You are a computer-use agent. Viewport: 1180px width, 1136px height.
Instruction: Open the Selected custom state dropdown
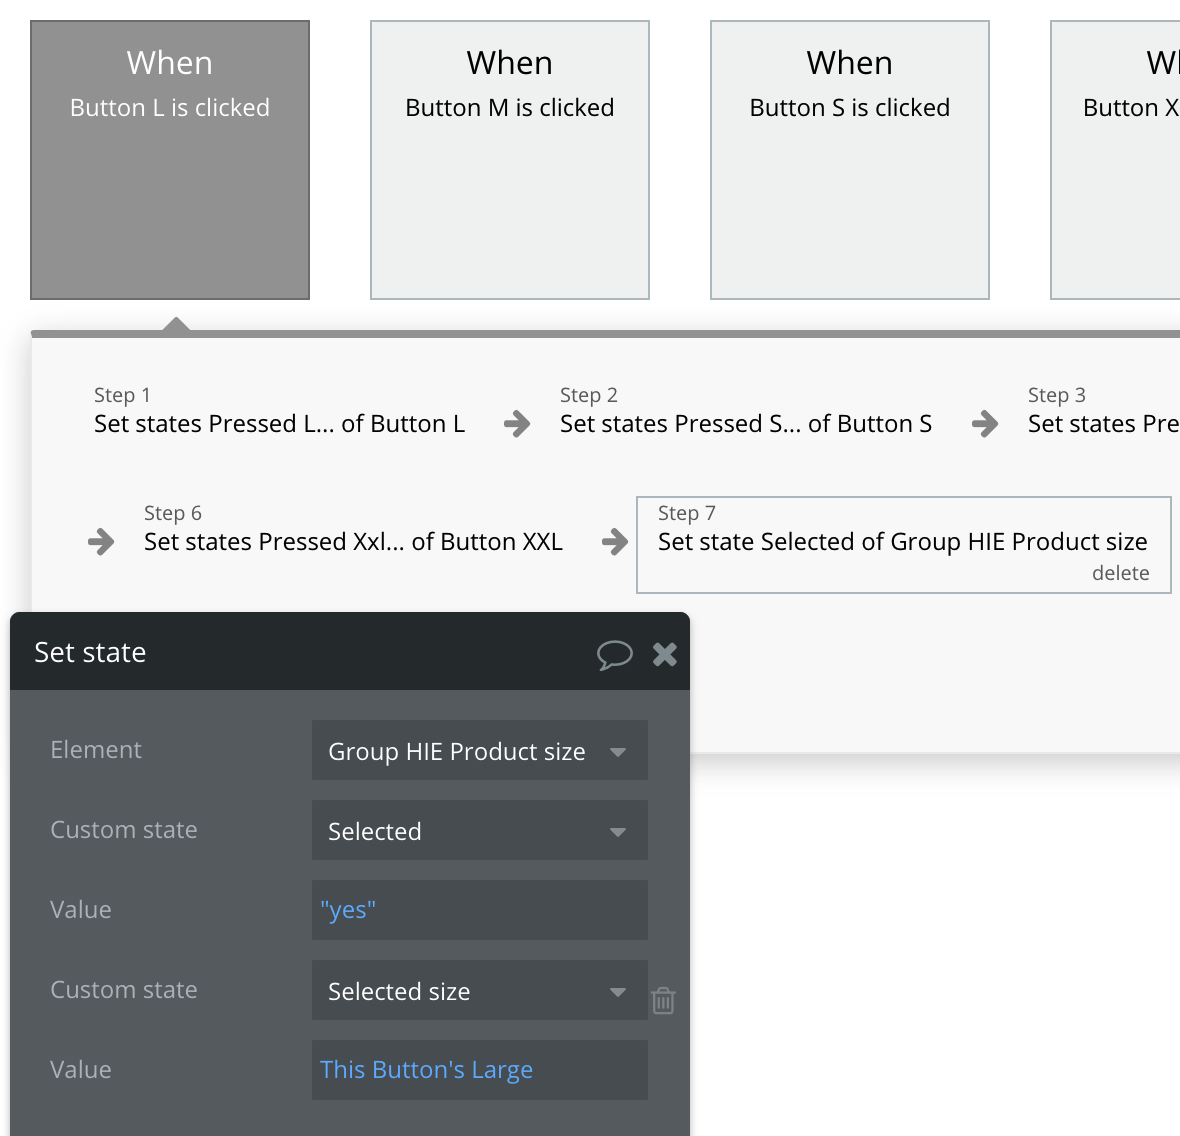pyautogui.click(x=479, y=831)
